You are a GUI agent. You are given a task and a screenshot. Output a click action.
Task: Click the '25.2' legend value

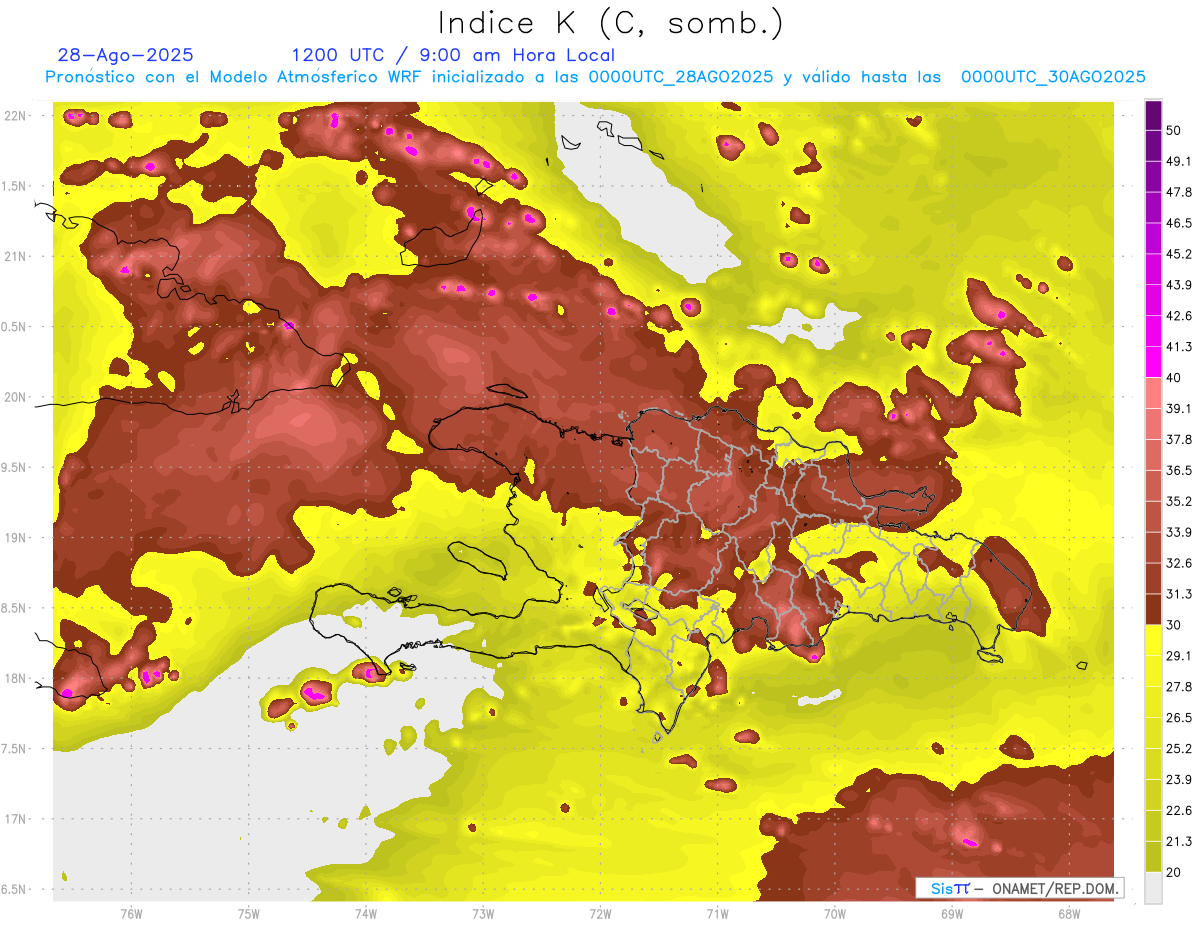point(1179,749)
